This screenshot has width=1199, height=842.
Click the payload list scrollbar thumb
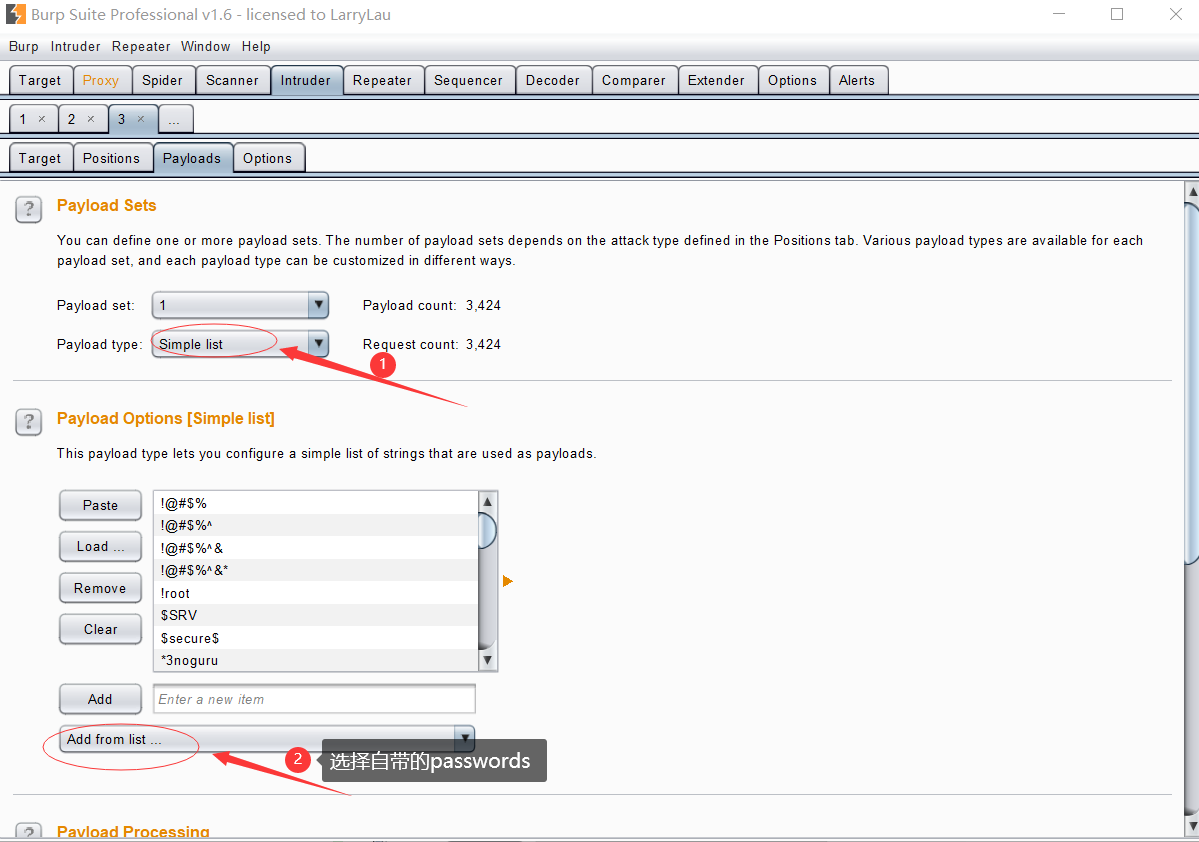click(487, 531)
